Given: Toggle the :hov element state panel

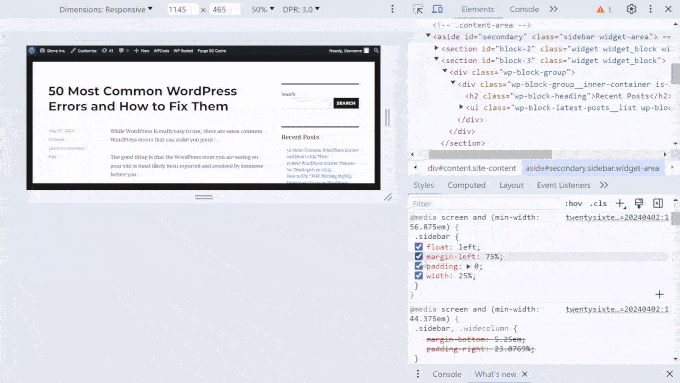Looking at the screenshot, I should (573, 203).
